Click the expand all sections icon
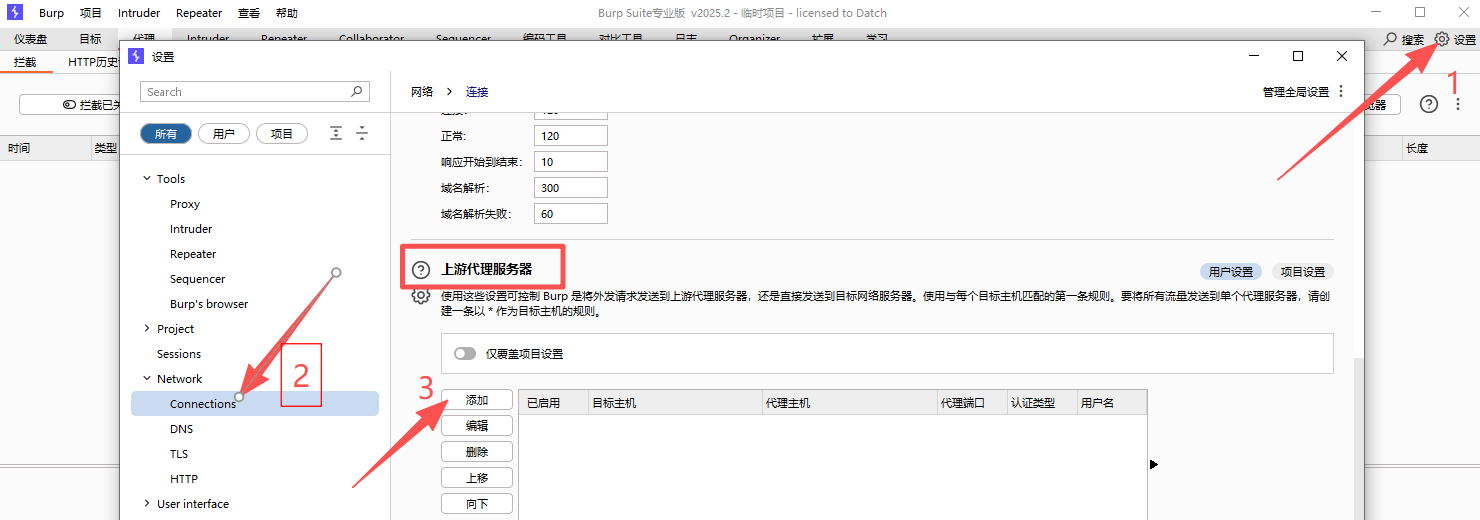This screenshot has width=1480, height=520. (x=336, y=133)
